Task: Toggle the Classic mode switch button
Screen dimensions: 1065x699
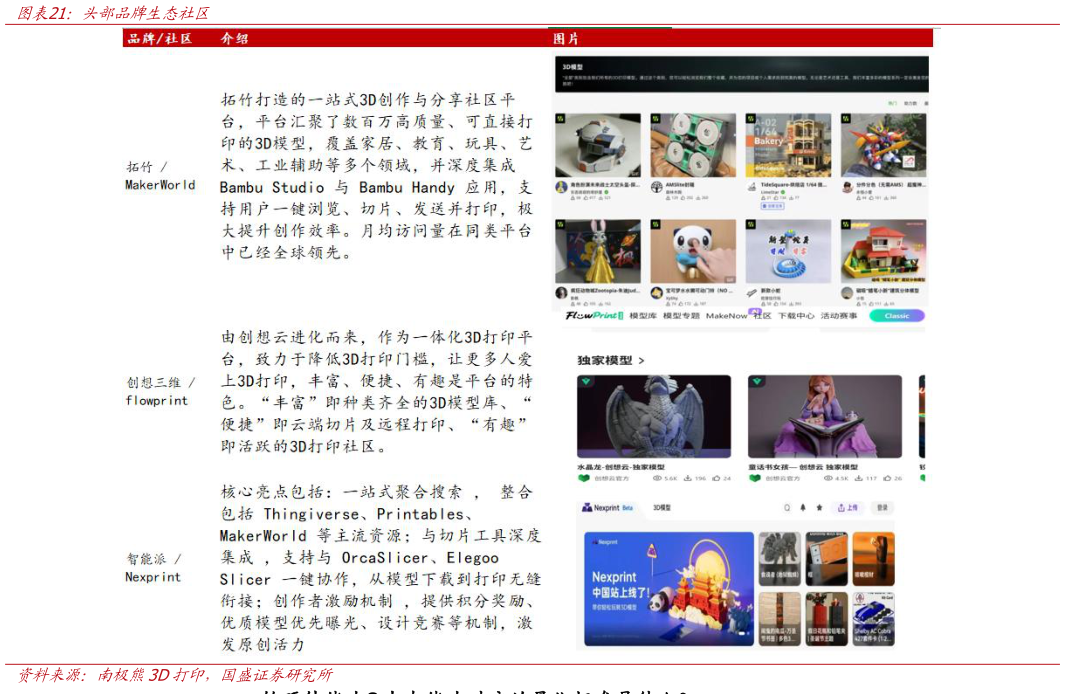Action: click(x=896, y=315)
